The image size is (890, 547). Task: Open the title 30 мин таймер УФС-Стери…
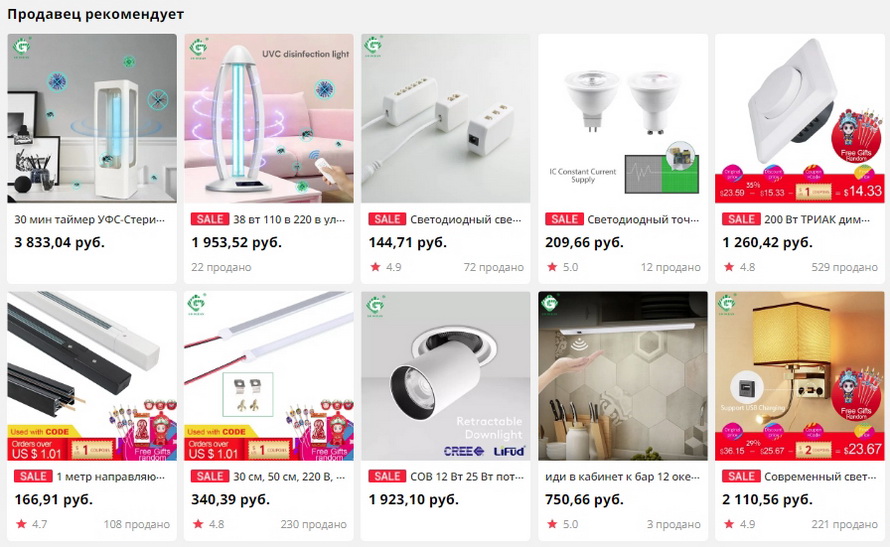tap(90, 219)
